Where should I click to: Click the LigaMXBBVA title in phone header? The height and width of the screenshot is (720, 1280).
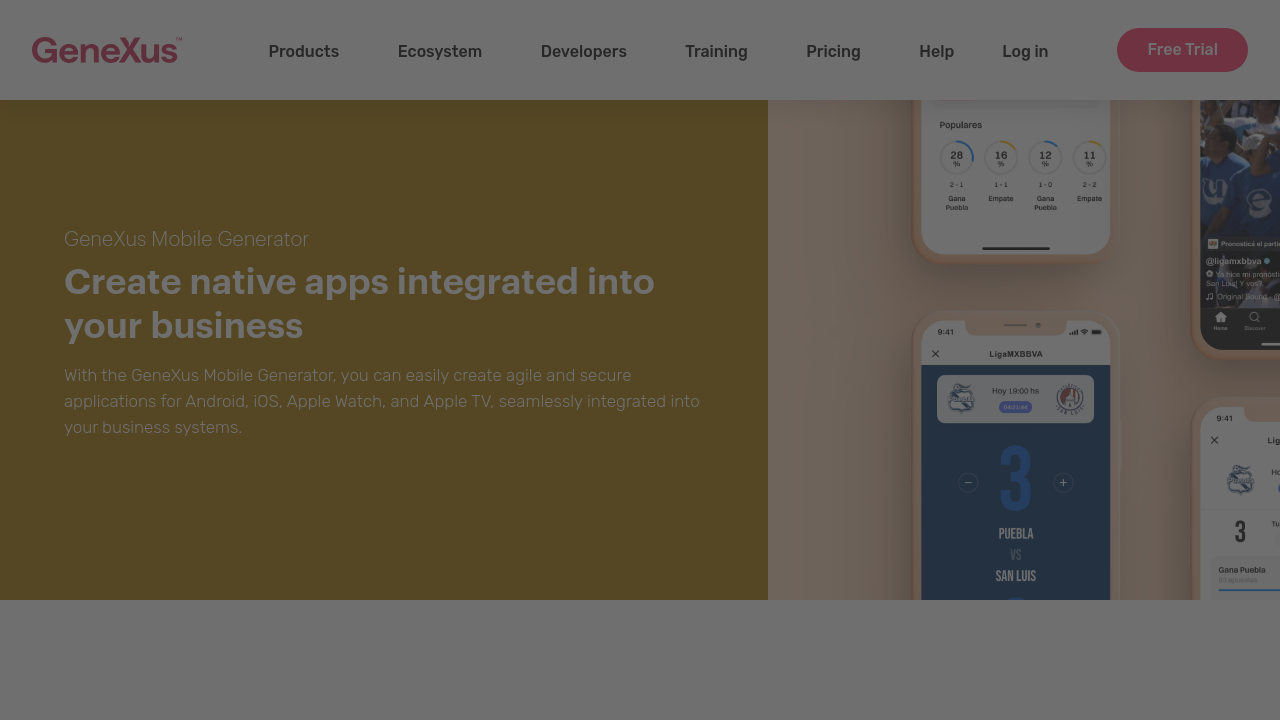coord(1016,354)
